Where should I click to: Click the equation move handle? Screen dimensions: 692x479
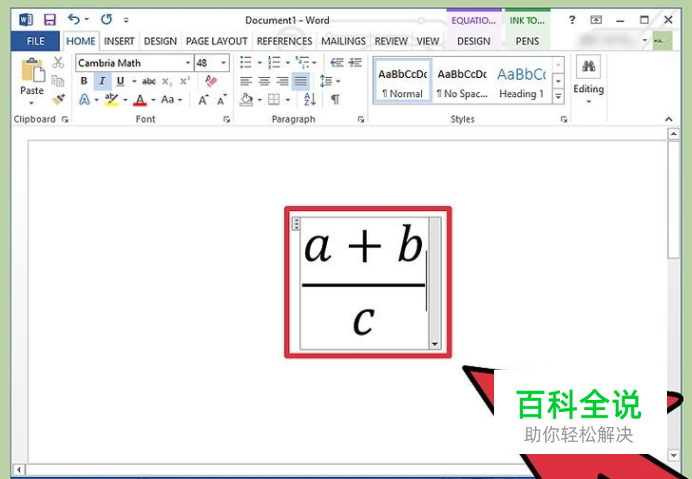(x=296, y=224)
